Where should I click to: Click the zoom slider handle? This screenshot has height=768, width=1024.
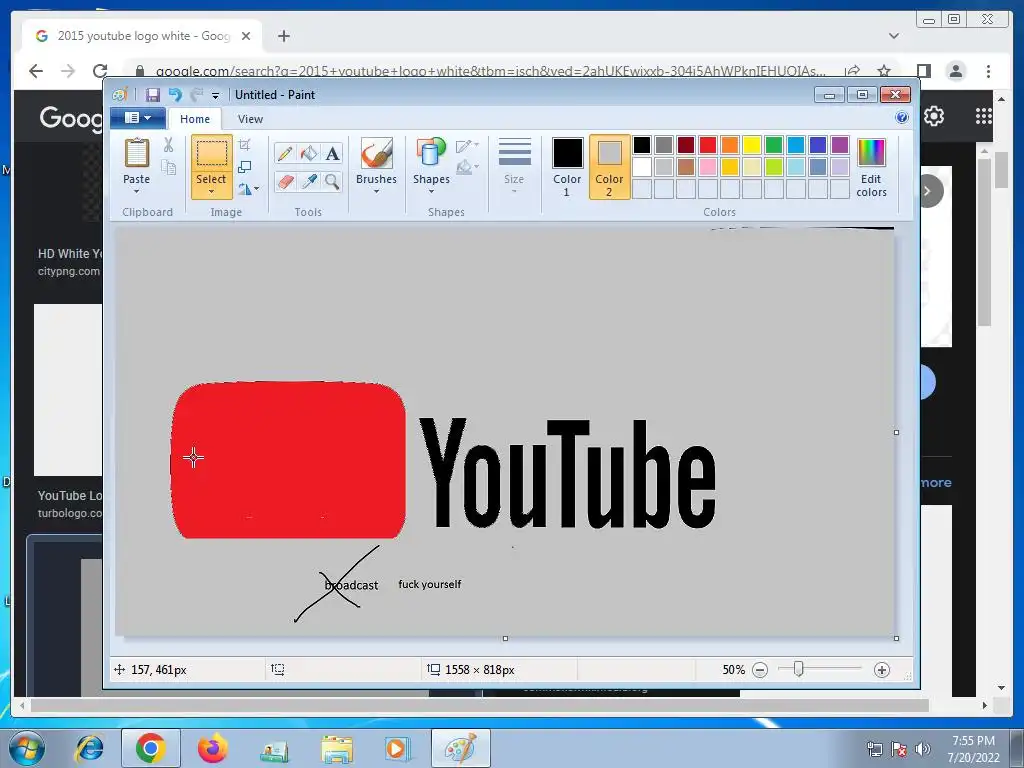[x=798, y=669]
